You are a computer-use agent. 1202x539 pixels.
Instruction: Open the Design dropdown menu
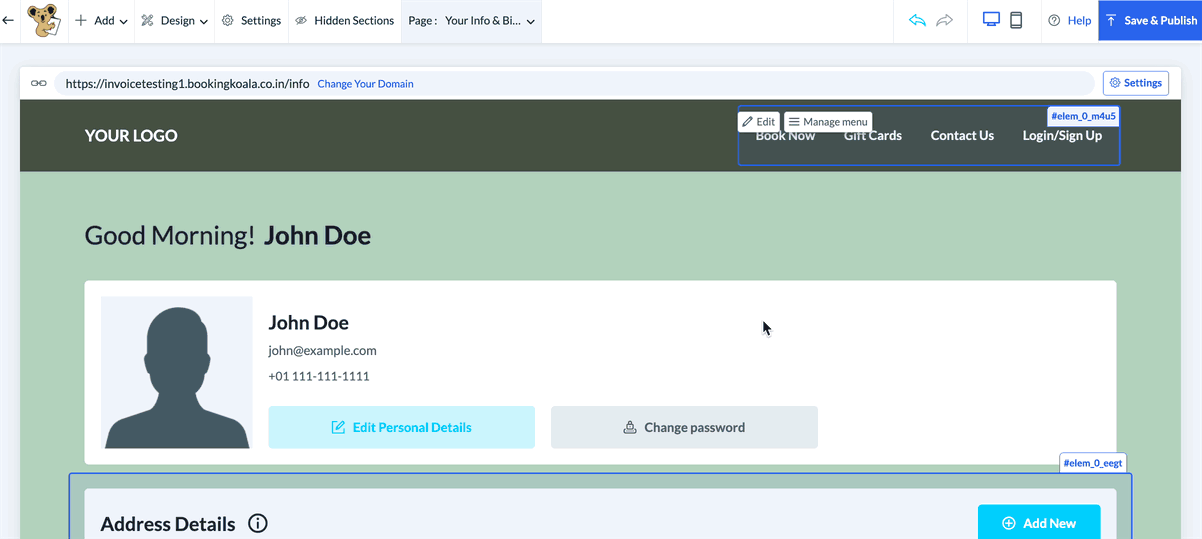(174, 20)
